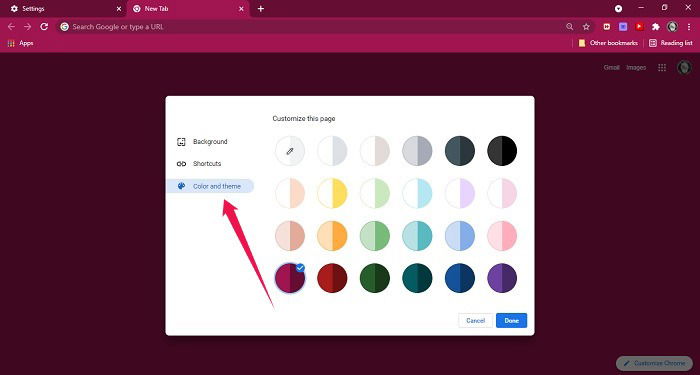The height and width of the screenshot is (375, 700).
Task: Open the Google apps grid icon
Action: (662, 67)
